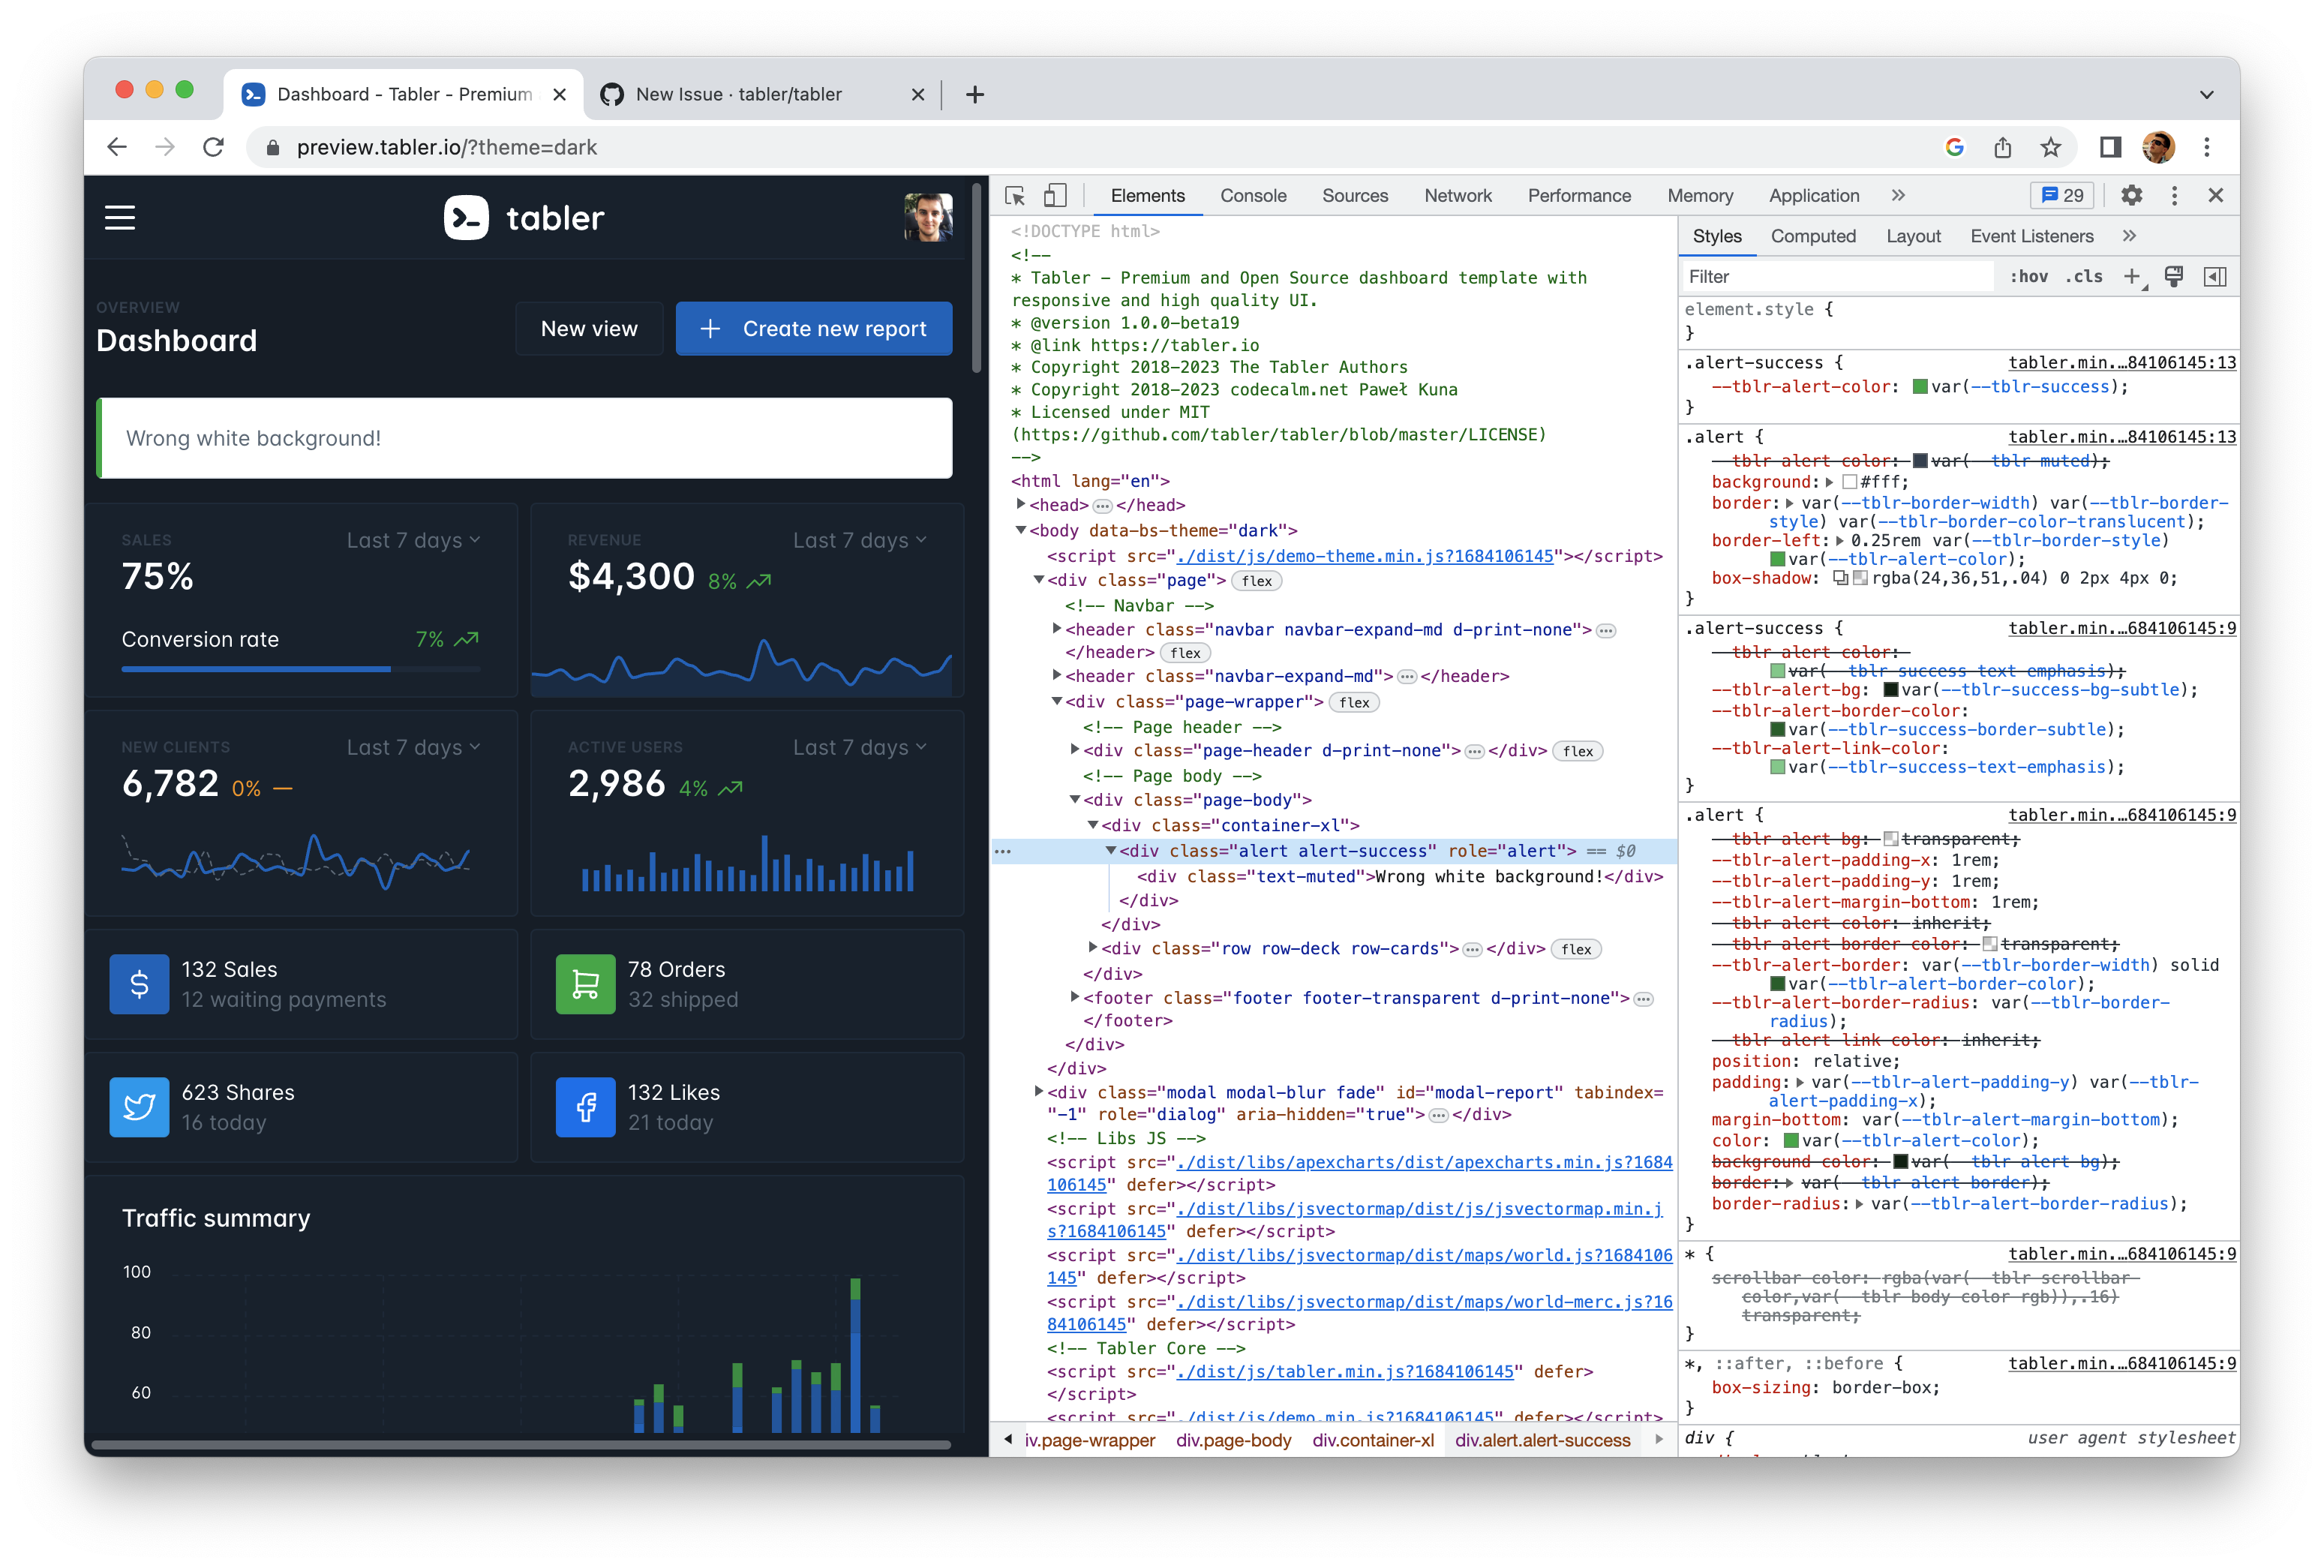This screenshot has width=2324, height=1568.
Task: Toggle element state with the :hov button
Action: pos(2031,276)
